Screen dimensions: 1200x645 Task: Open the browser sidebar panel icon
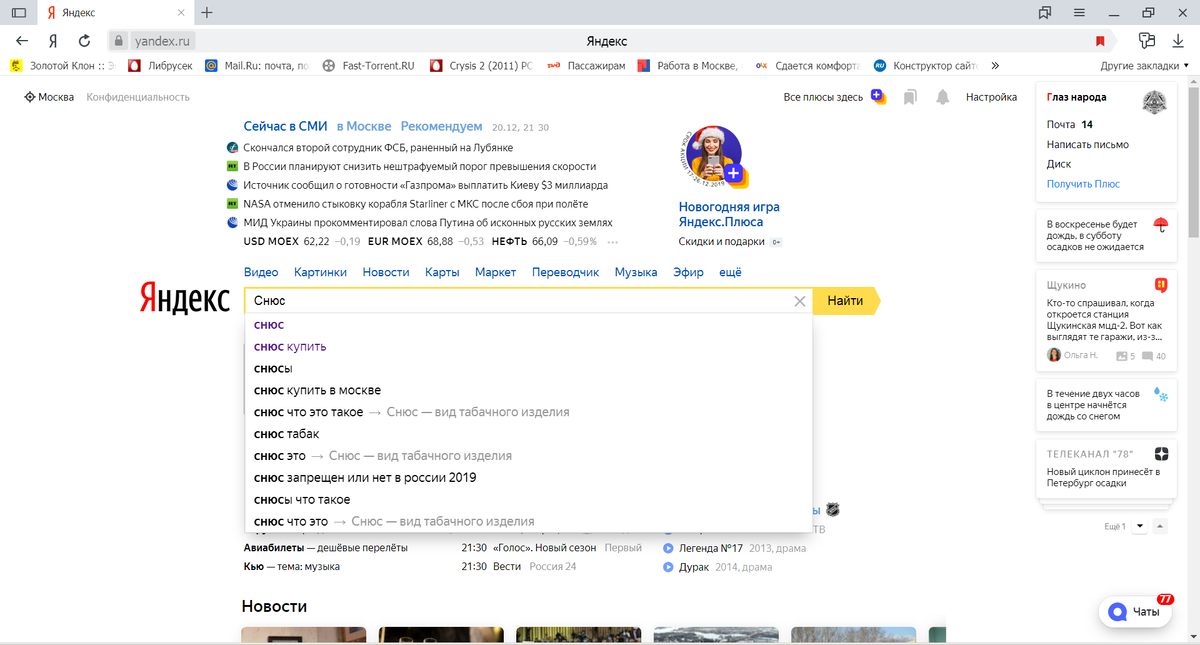tap(18, 13)
